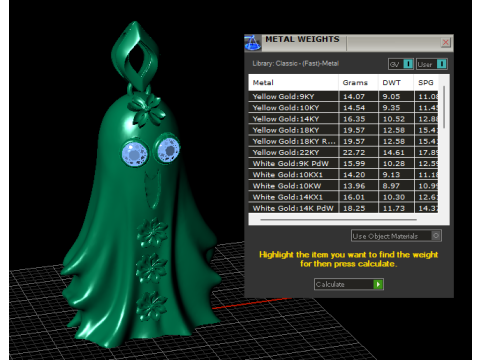Click the 14.07 grams cell

tap(358, 97)
